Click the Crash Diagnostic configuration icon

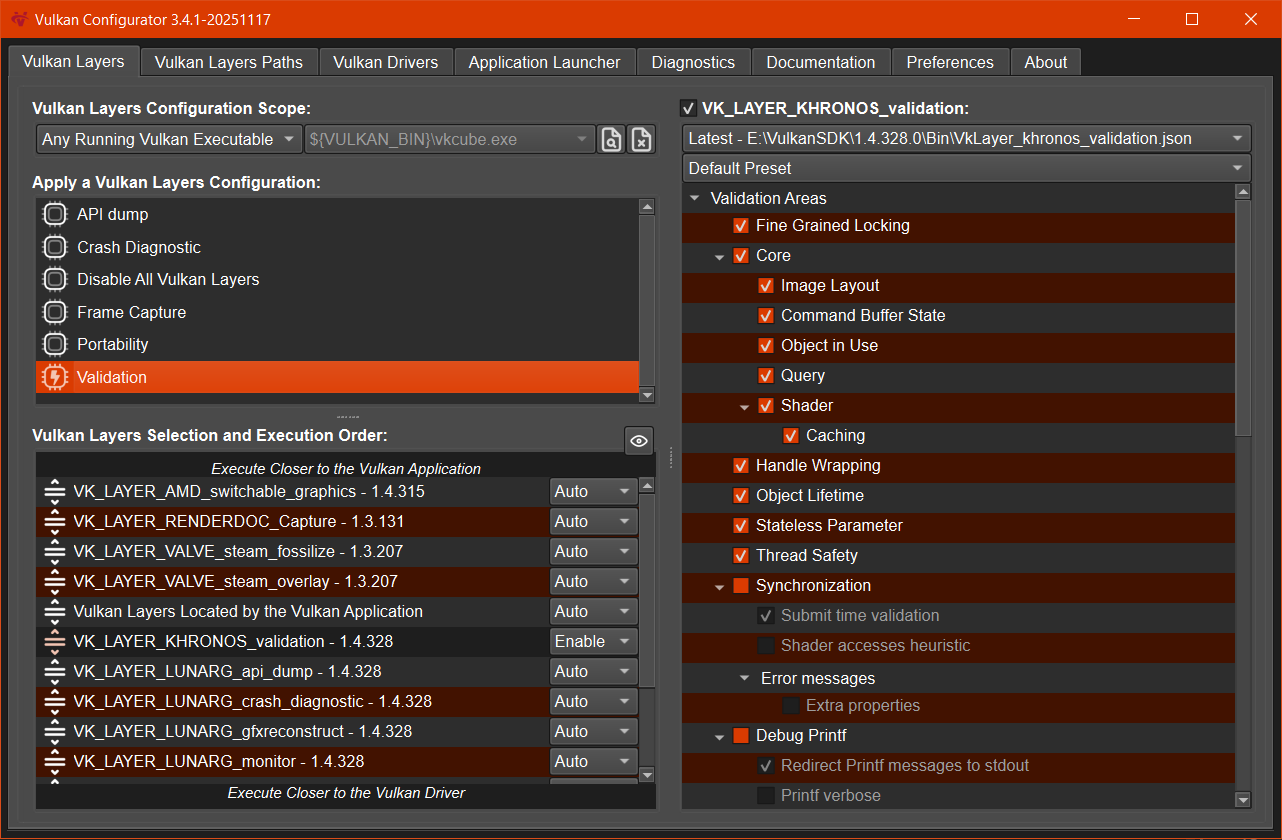(54, 247)
